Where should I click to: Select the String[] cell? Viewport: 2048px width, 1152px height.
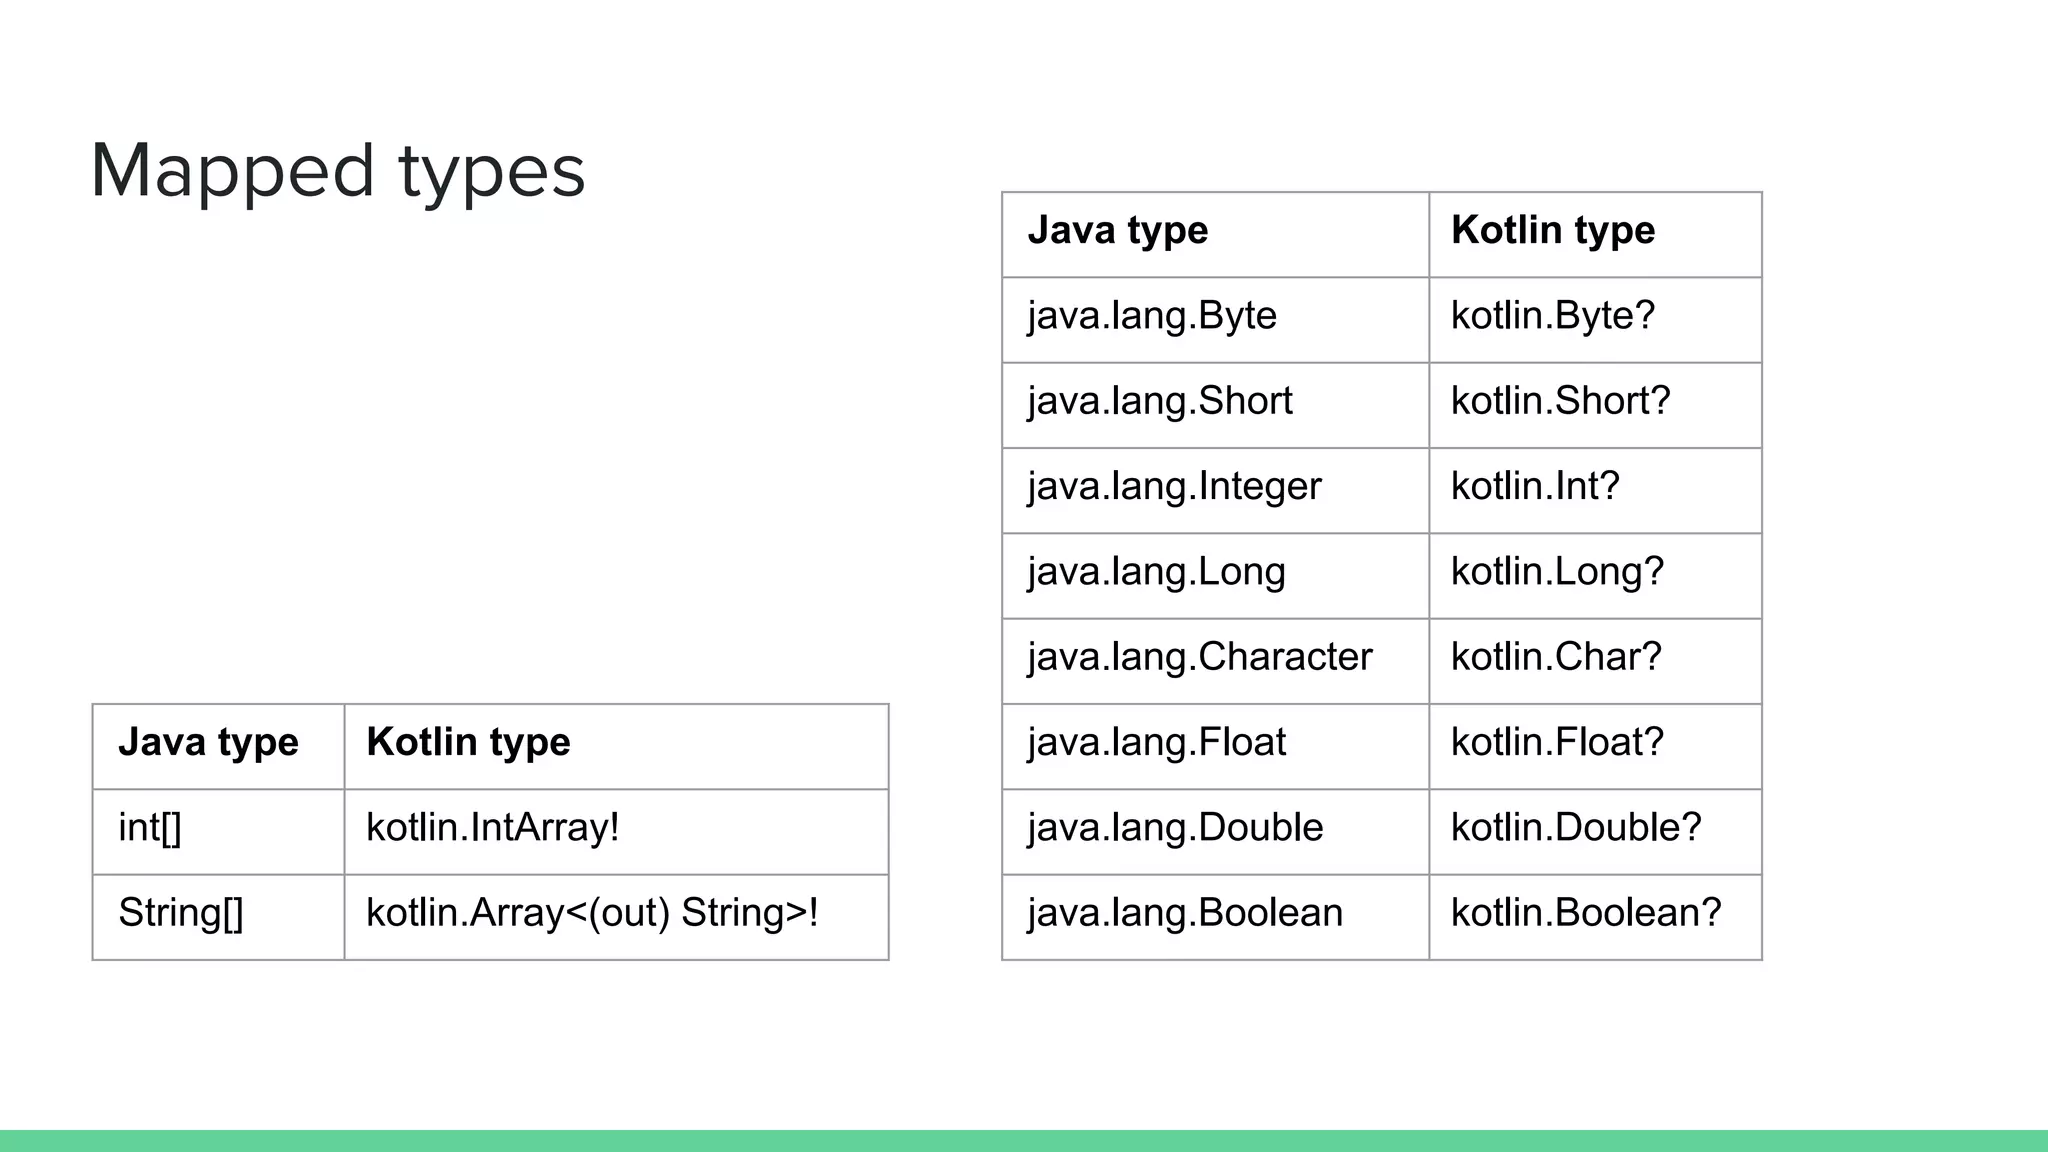click(x=181, y=913)
